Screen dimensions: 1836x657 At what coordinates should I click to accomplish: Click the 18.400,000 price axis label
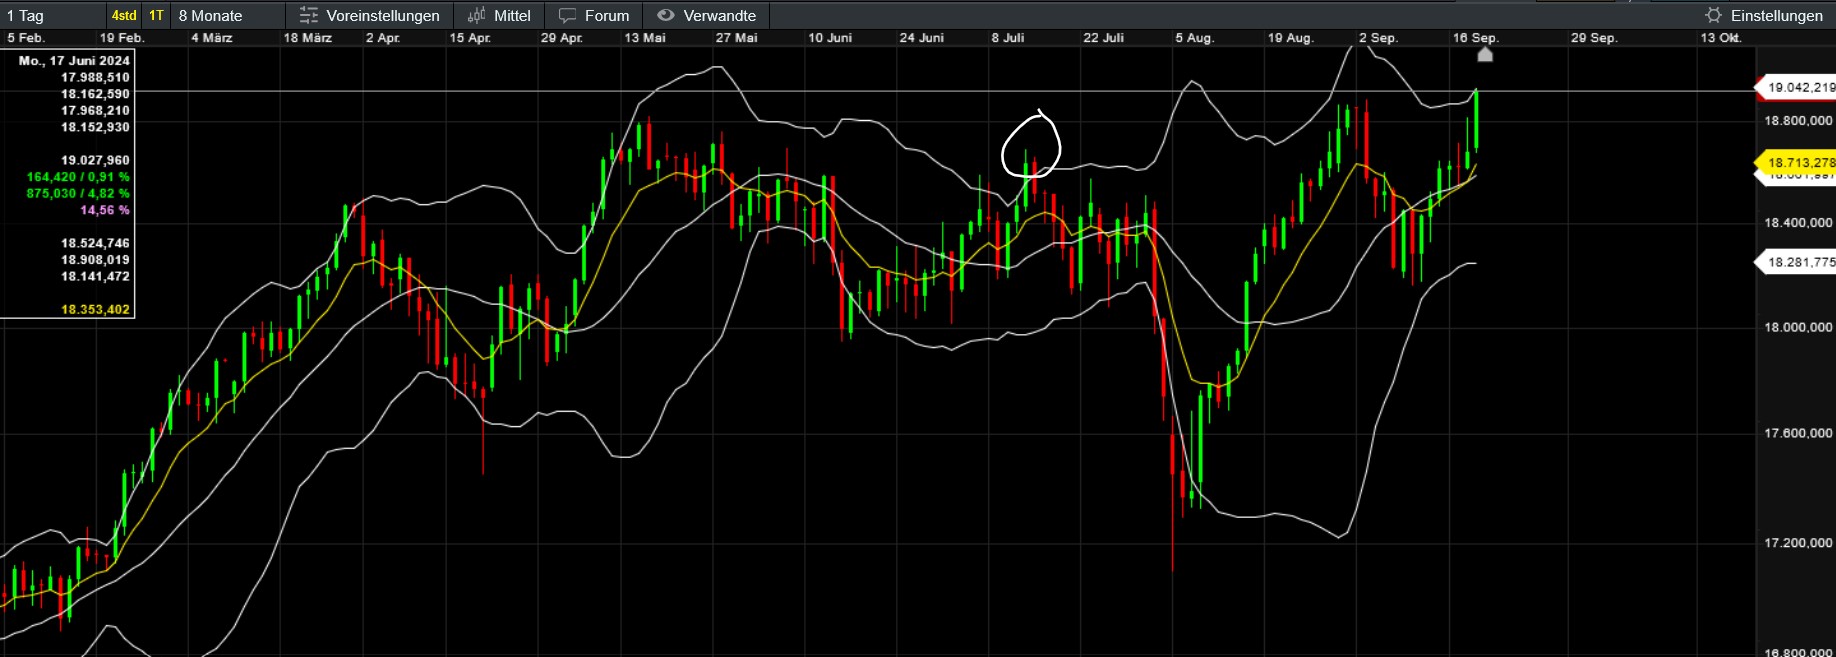pos(1798,223)
